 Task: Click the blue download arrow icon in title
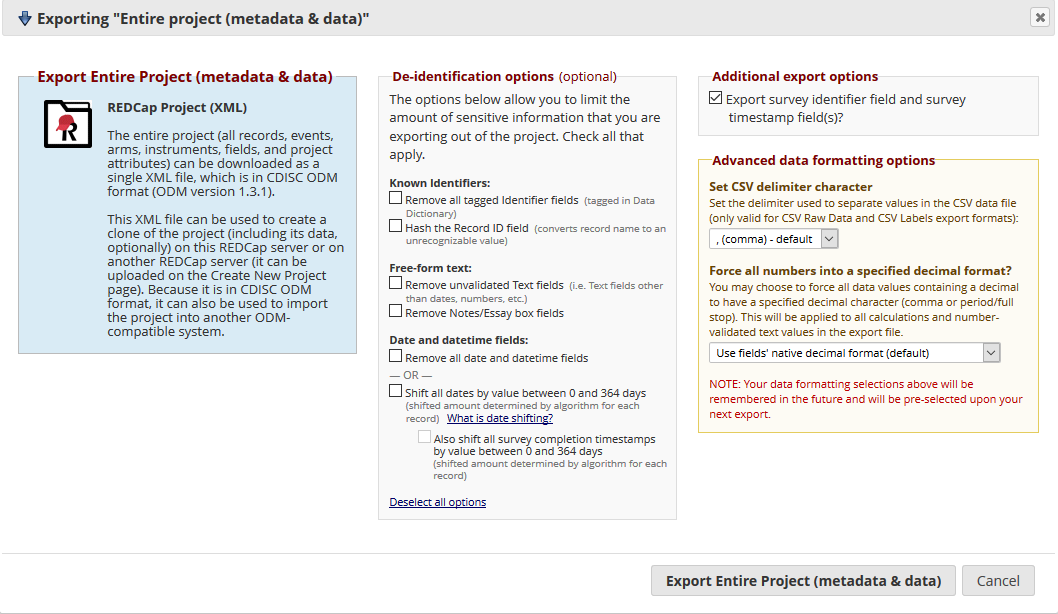[25, 18]
